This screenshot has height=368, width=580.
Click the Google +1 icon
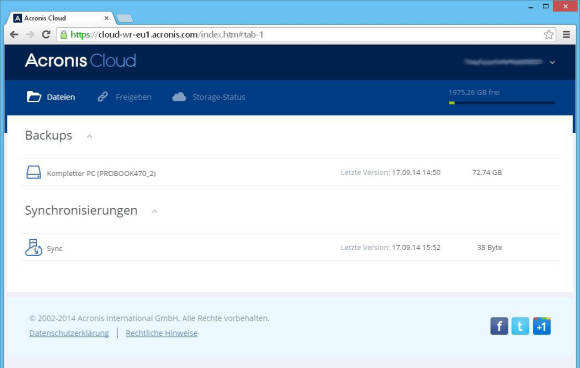542,326
